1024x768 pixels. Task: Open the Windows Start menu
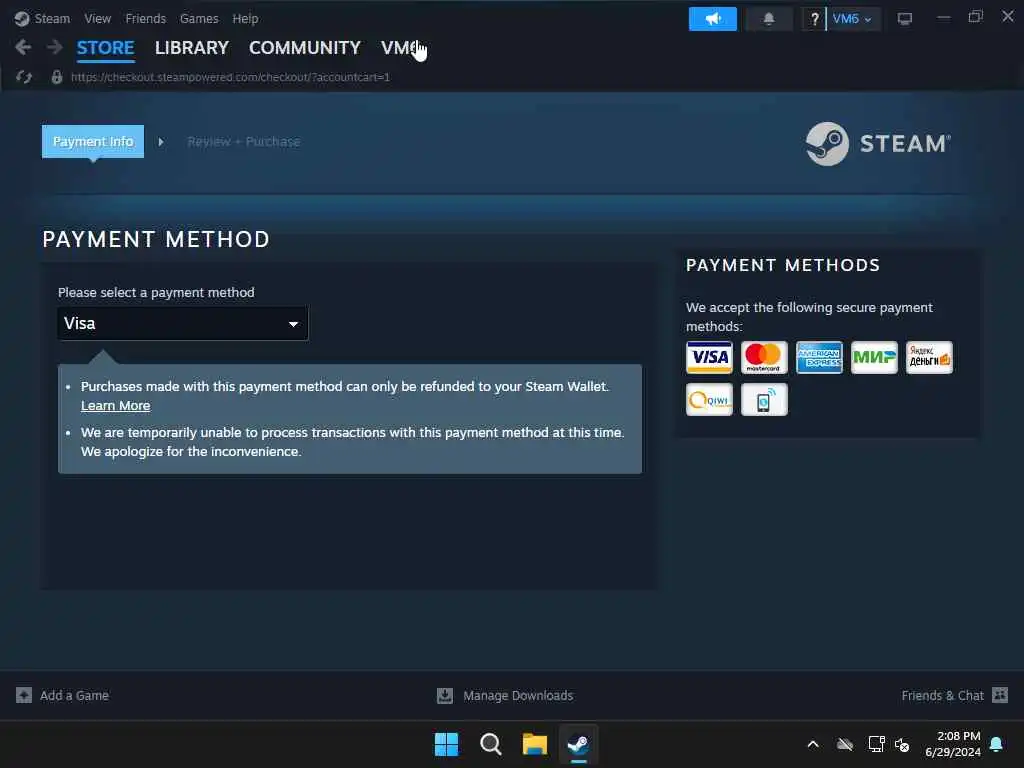pos(447,744)
